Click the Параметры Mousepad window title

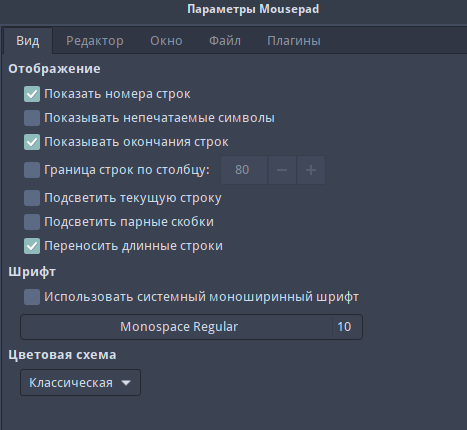(x=253, y=9)
